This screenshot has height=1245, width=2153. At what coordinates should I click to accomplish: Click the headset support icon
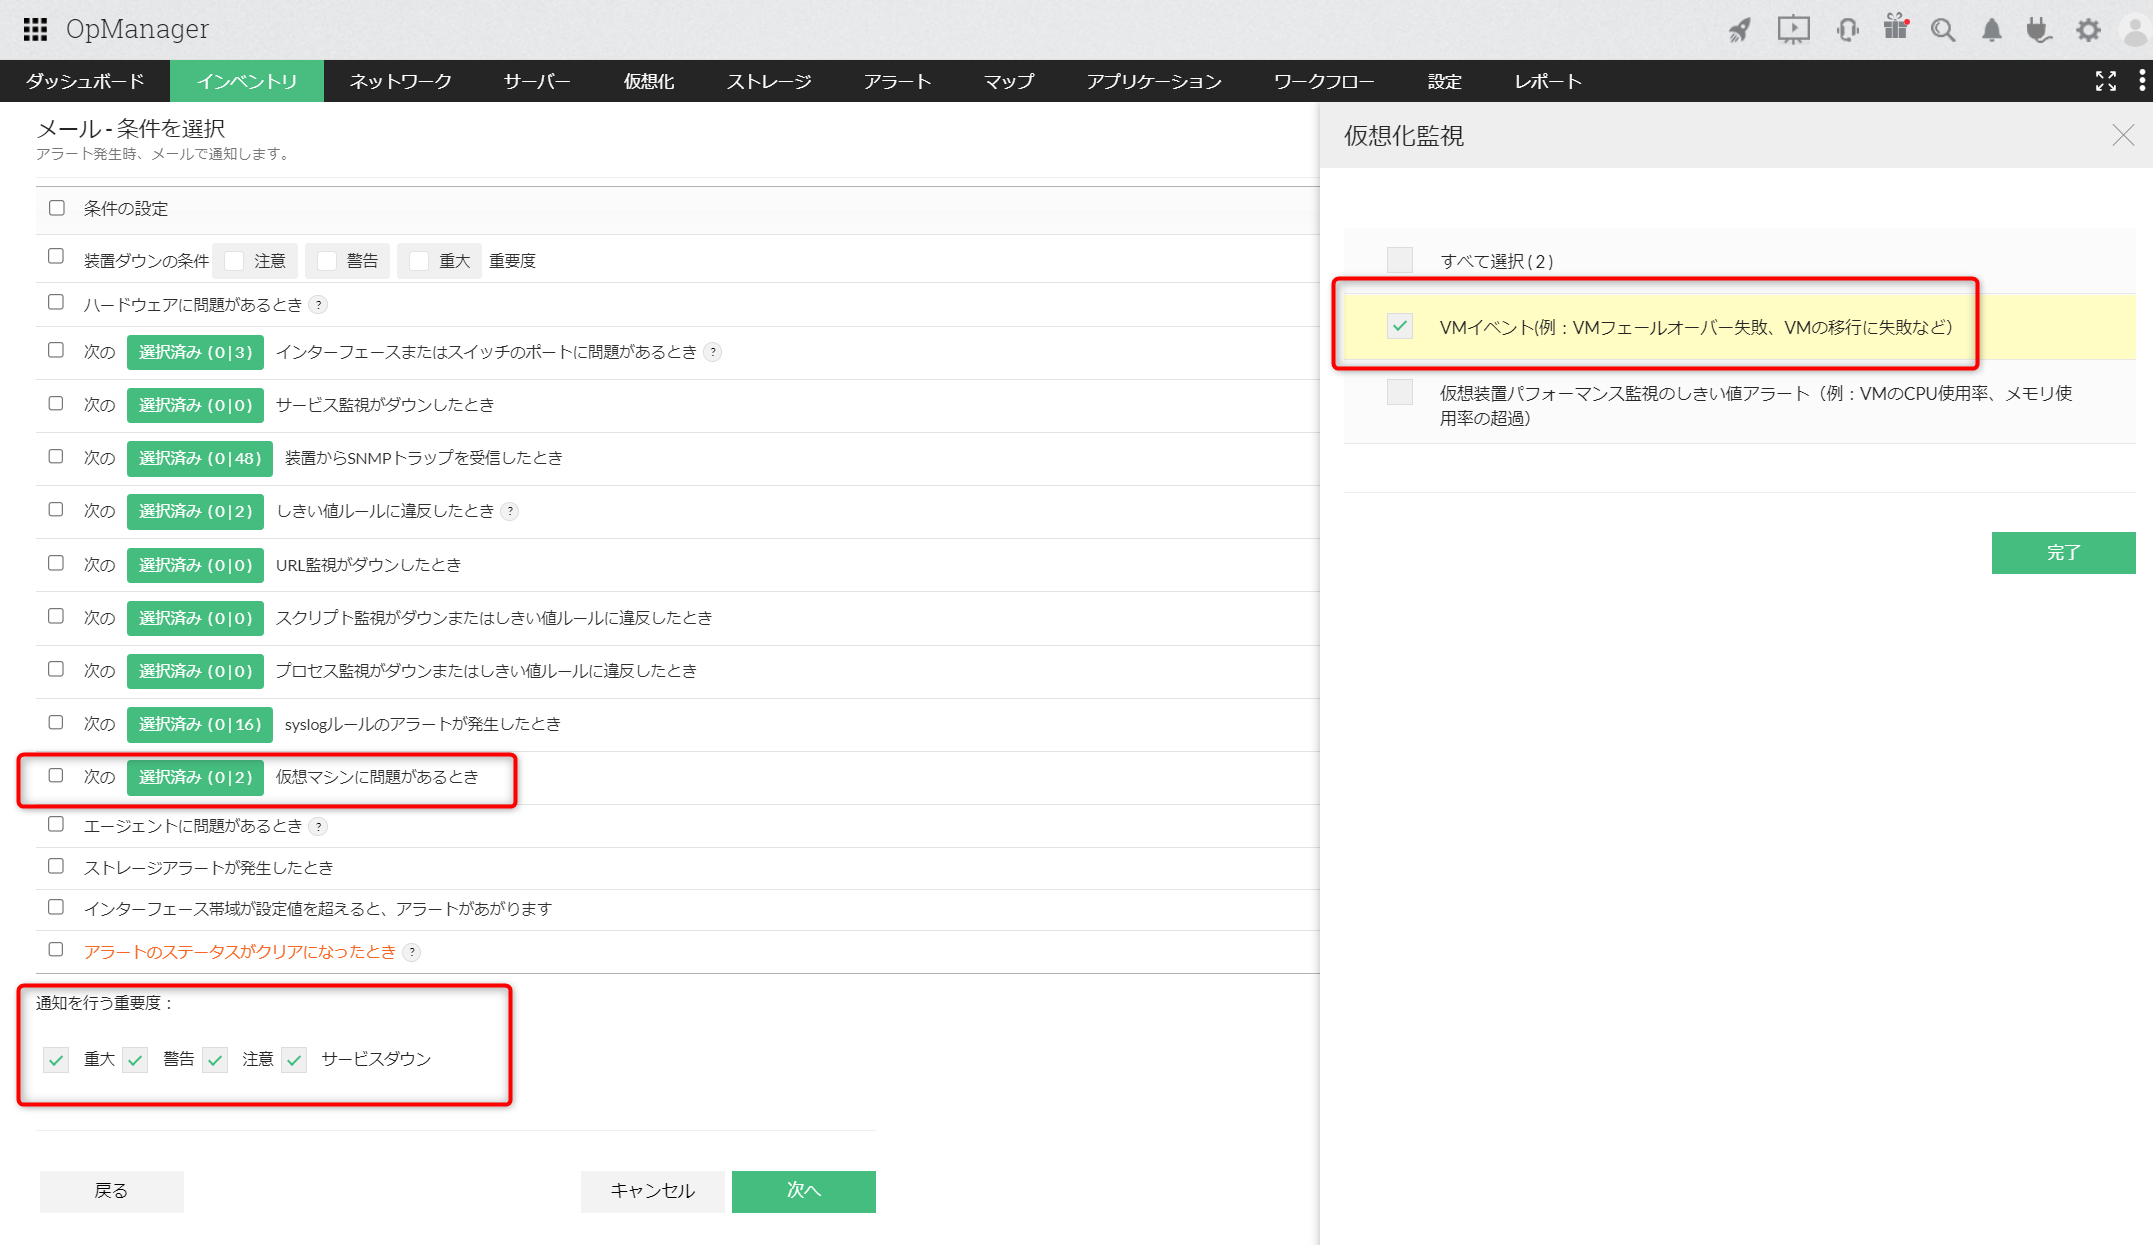point(1847,30)
